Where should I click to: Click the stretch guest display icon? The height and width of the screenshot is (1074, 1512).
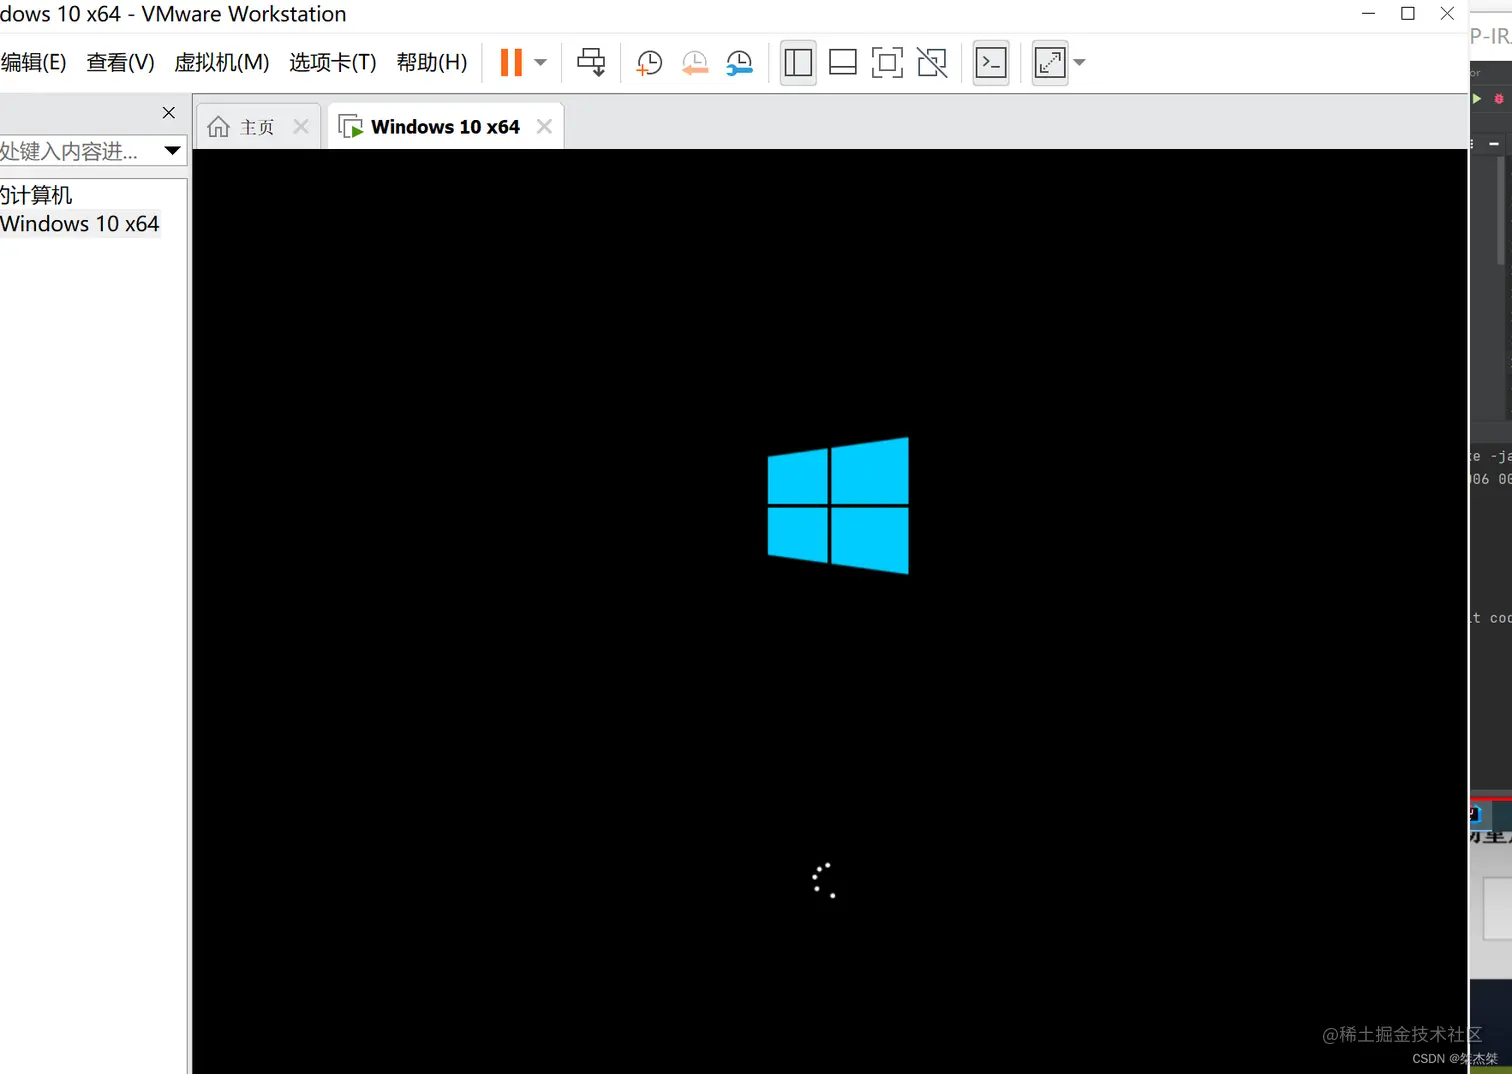tap(1050, 62)
